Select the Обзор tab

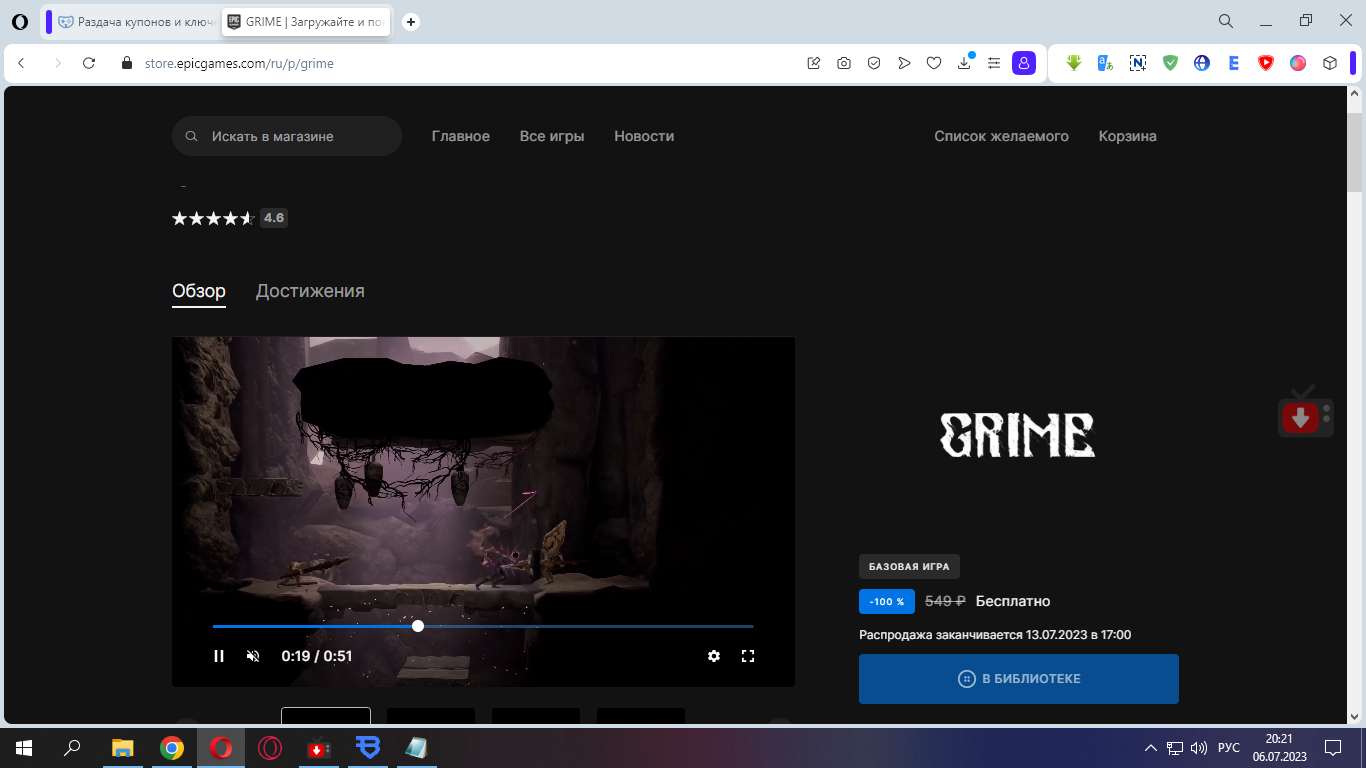(x=199, y=291)
